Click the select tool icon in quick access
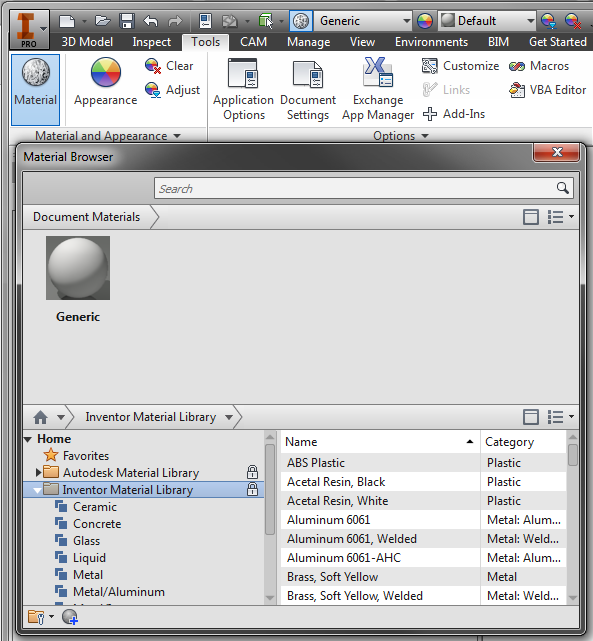 coord(266,21)
